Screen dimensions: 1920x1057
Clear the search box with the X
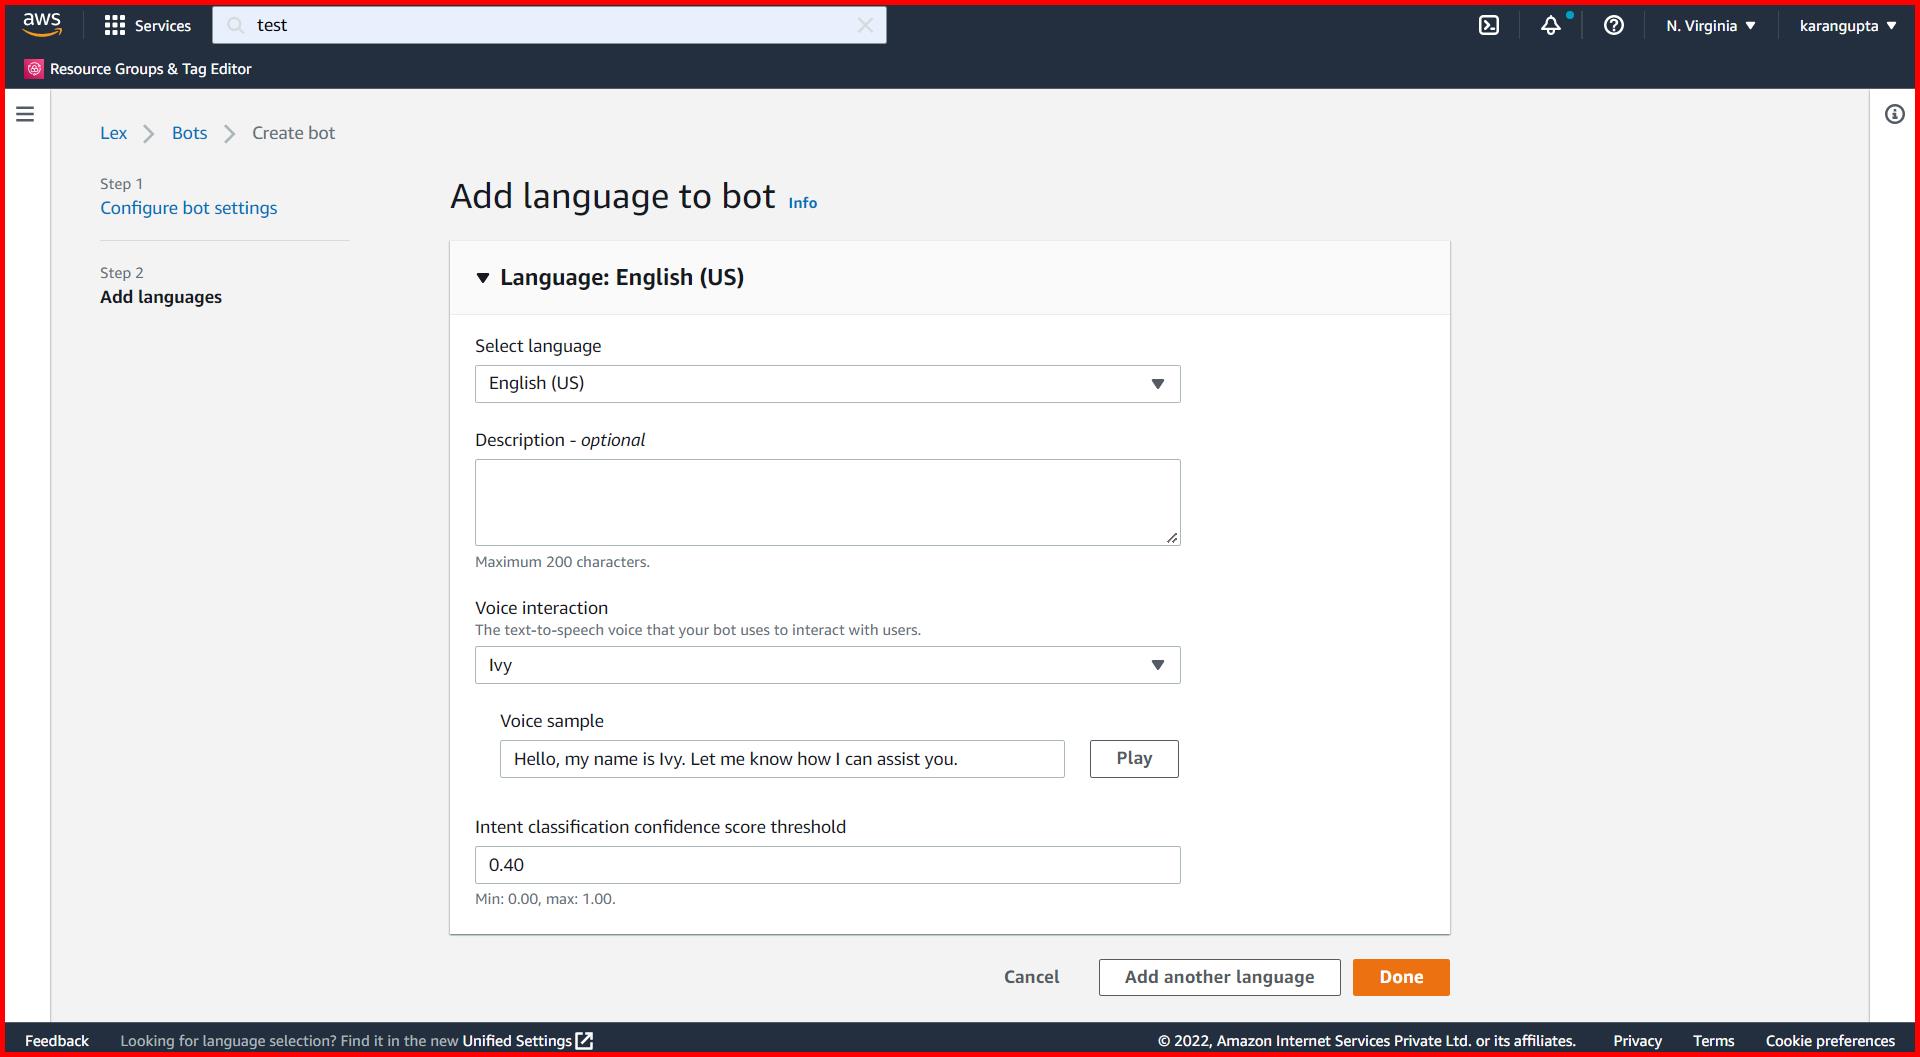point(865,25)
